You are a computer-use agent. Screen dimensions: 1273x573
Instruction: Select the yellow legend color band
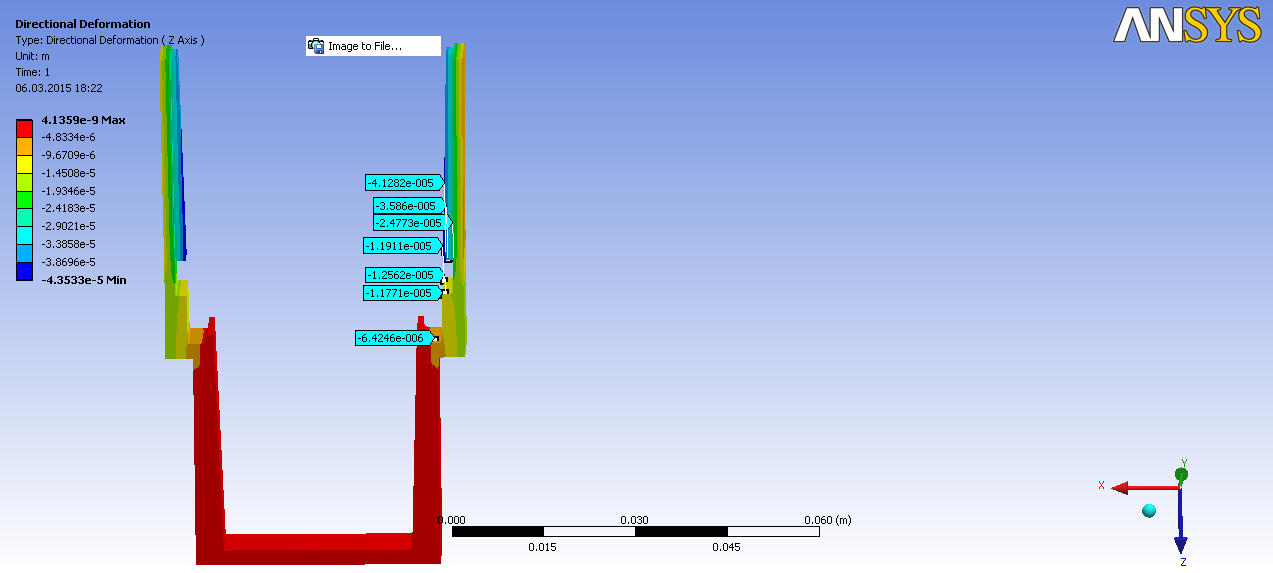pyautogui.click(x=25, y=164)
